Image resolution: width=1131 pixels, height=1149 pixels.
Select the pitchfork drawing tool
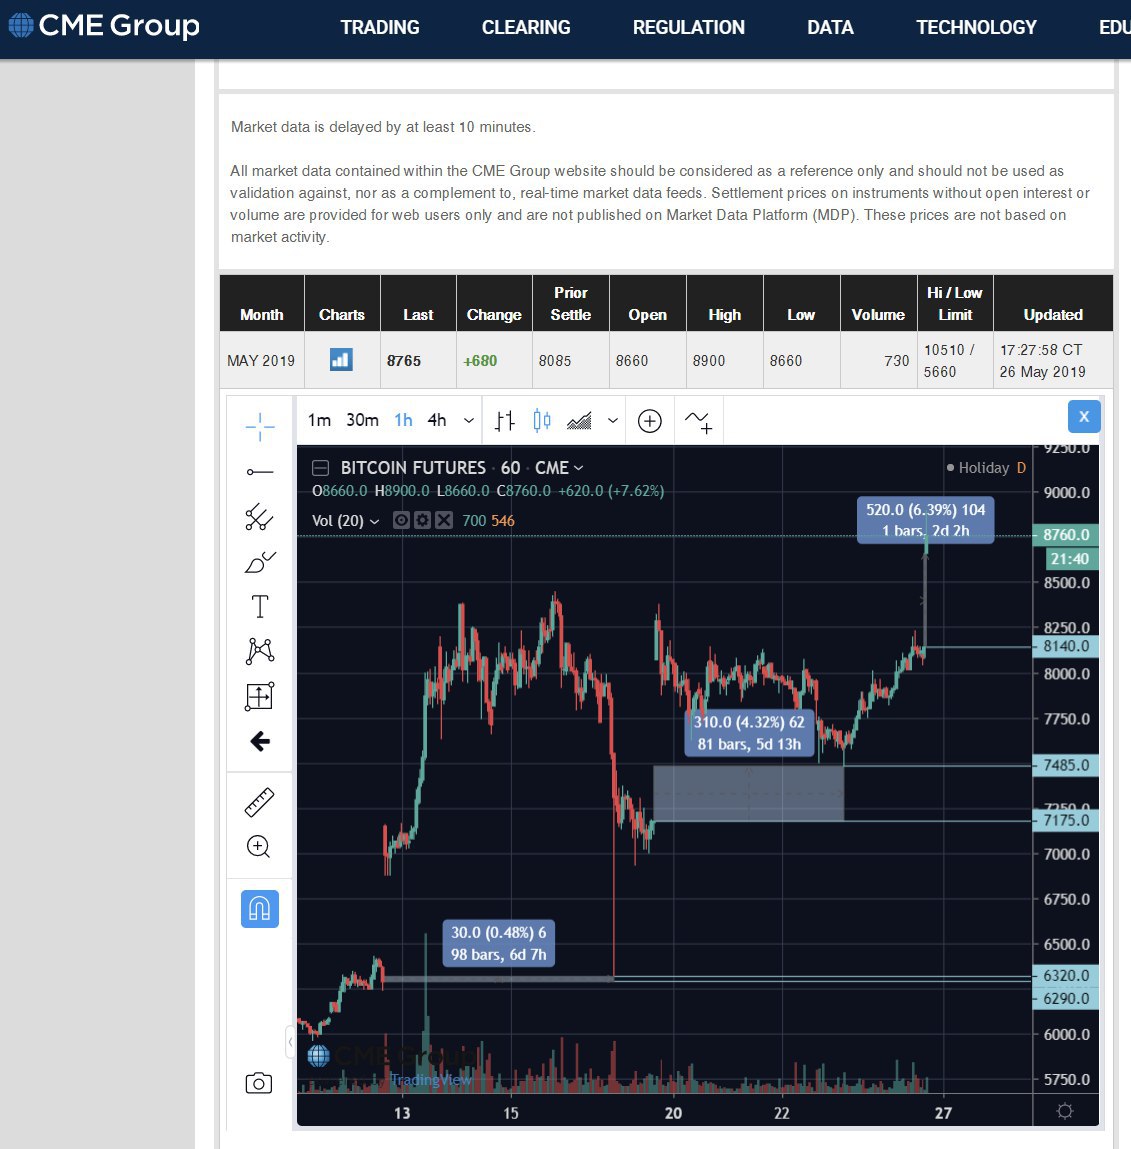[x=259, y=517]
